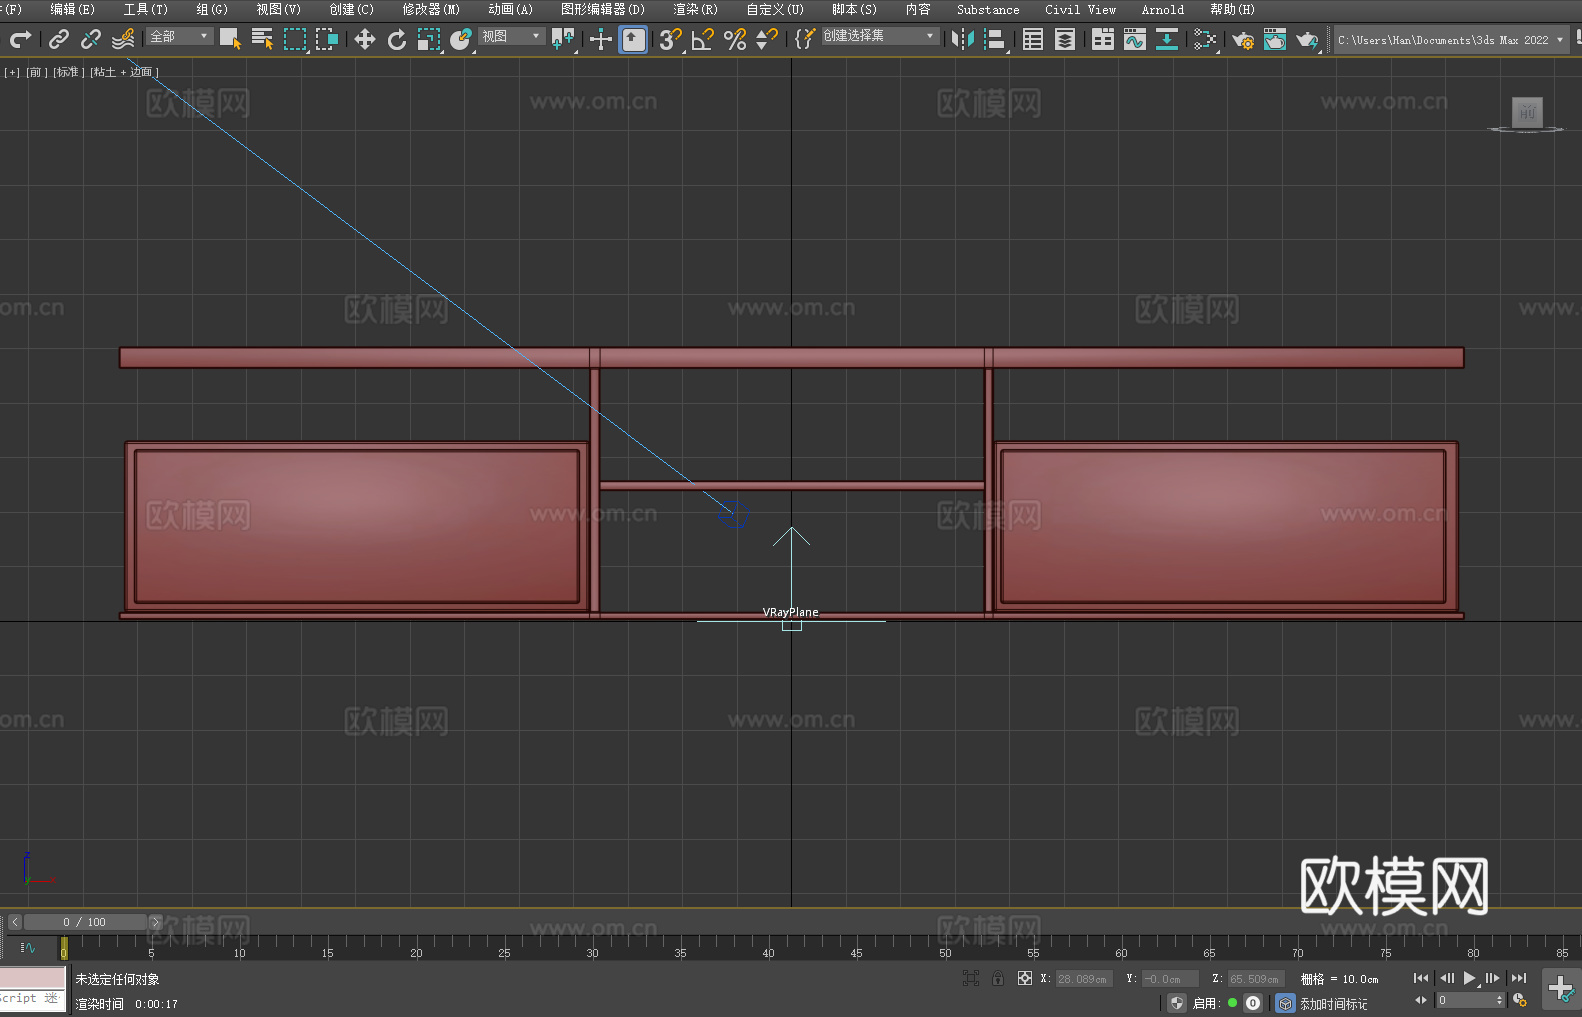Screen dimensions: 1582x1017
Task: Open the 工具(T) menu
Action: click(x=145, y=9)
